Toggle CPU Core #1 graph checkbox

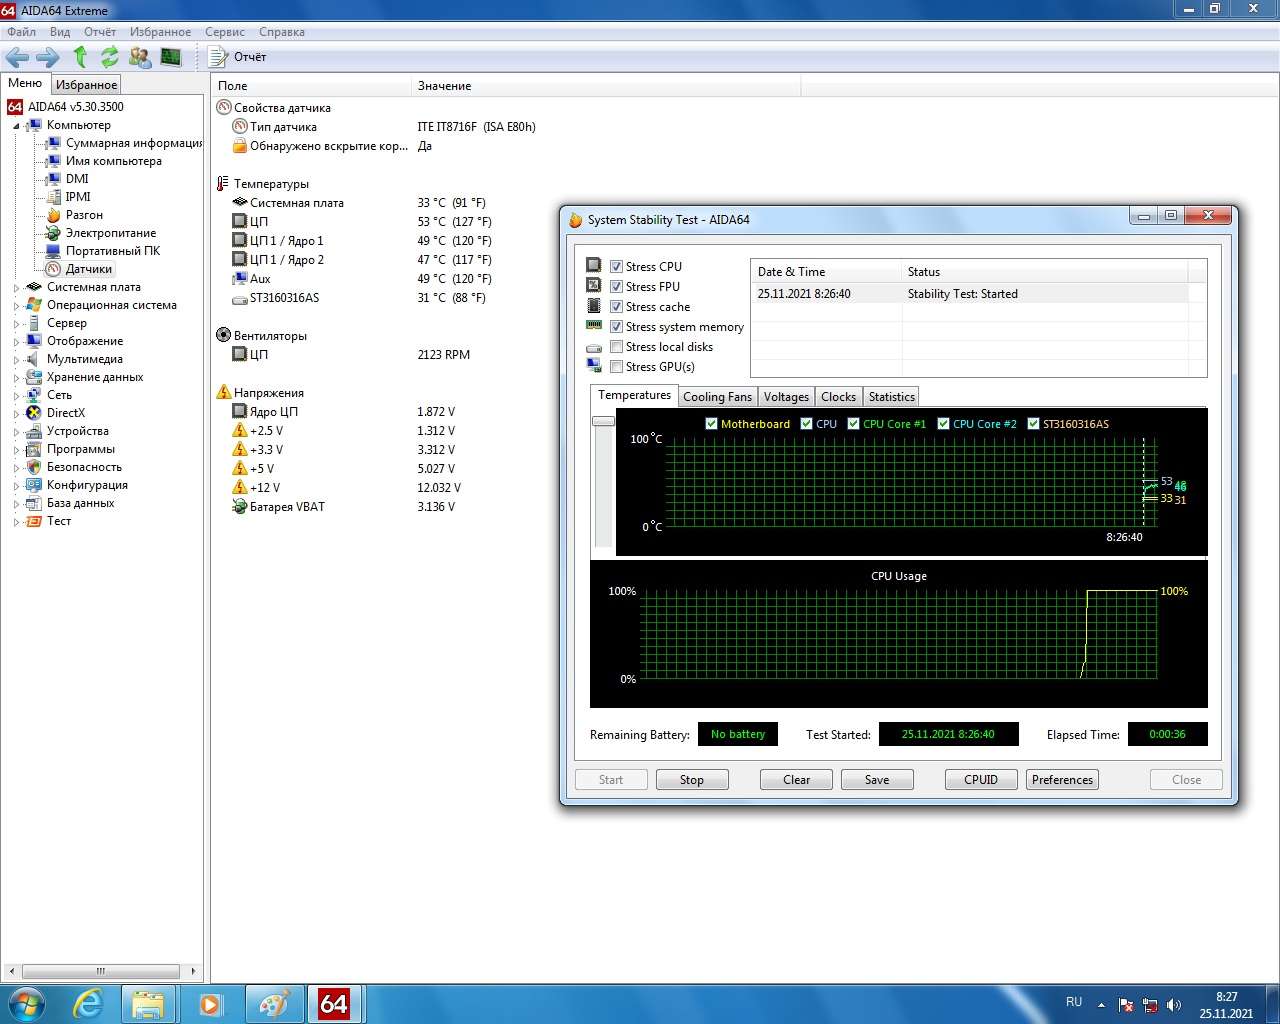point(853,424)
